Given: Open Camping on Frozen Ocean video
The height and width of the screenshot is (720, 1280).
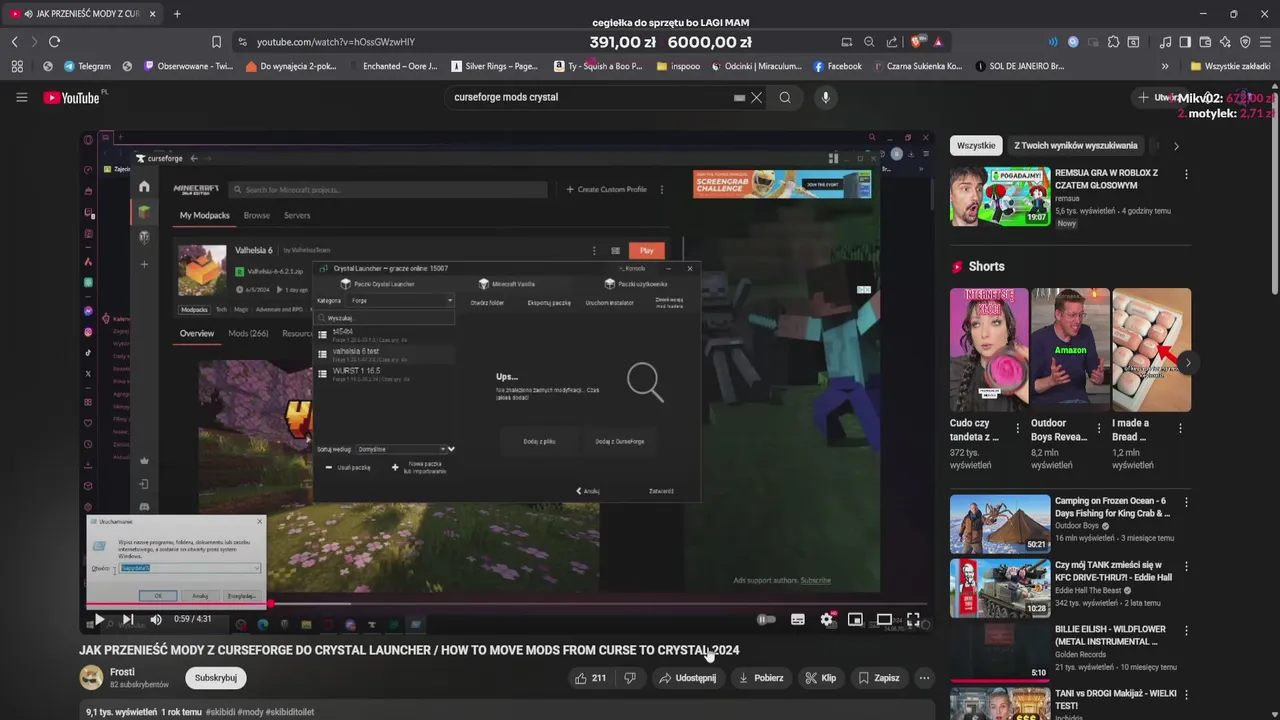Looking at the screenshot, I should (x=1000, y=524).
